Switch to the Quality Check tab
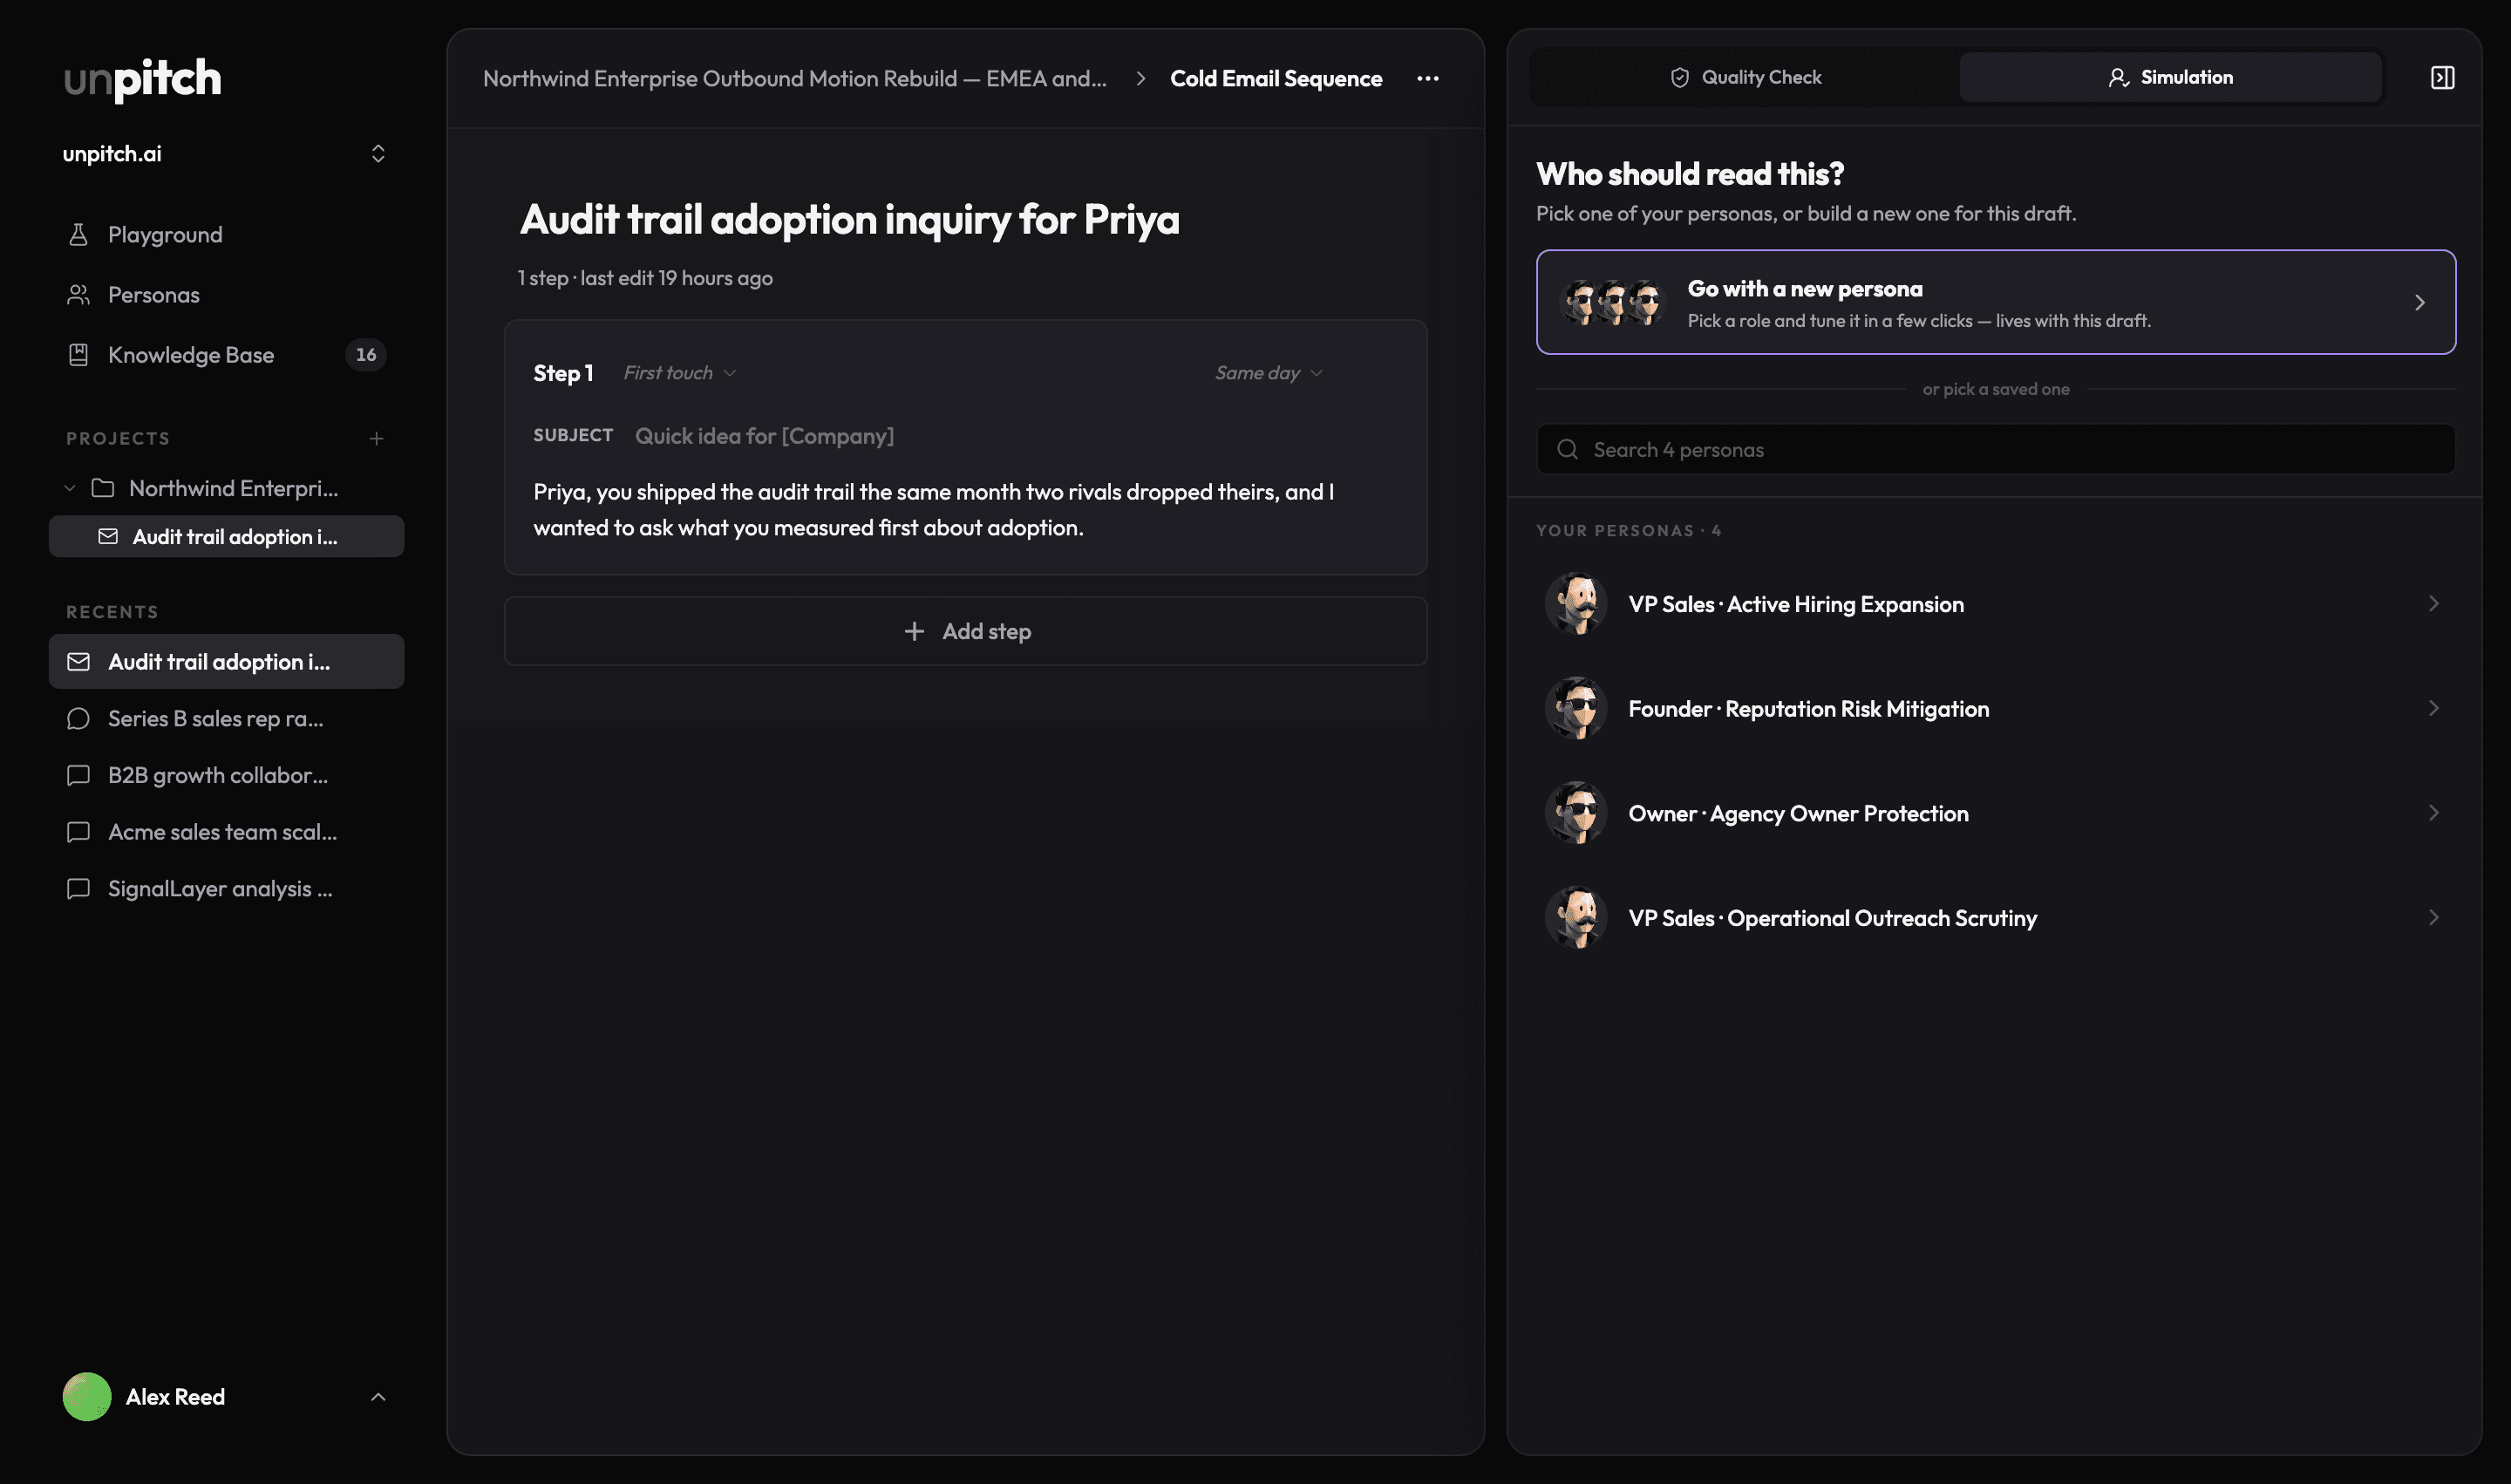2511x1484 pixels. click(1746, 78)
